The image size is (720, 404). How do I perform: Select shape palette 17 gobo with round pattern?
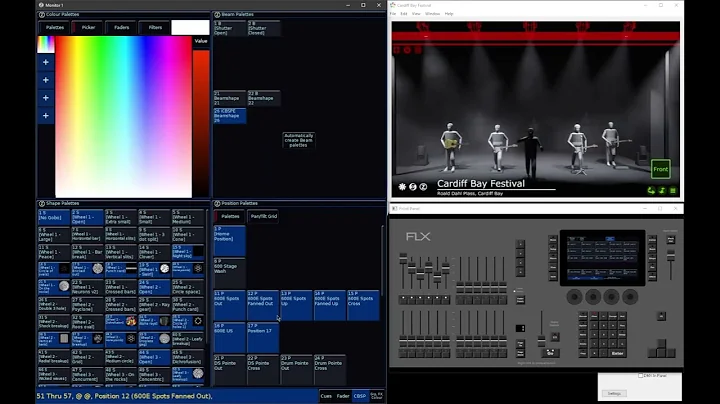coord(87,269)
